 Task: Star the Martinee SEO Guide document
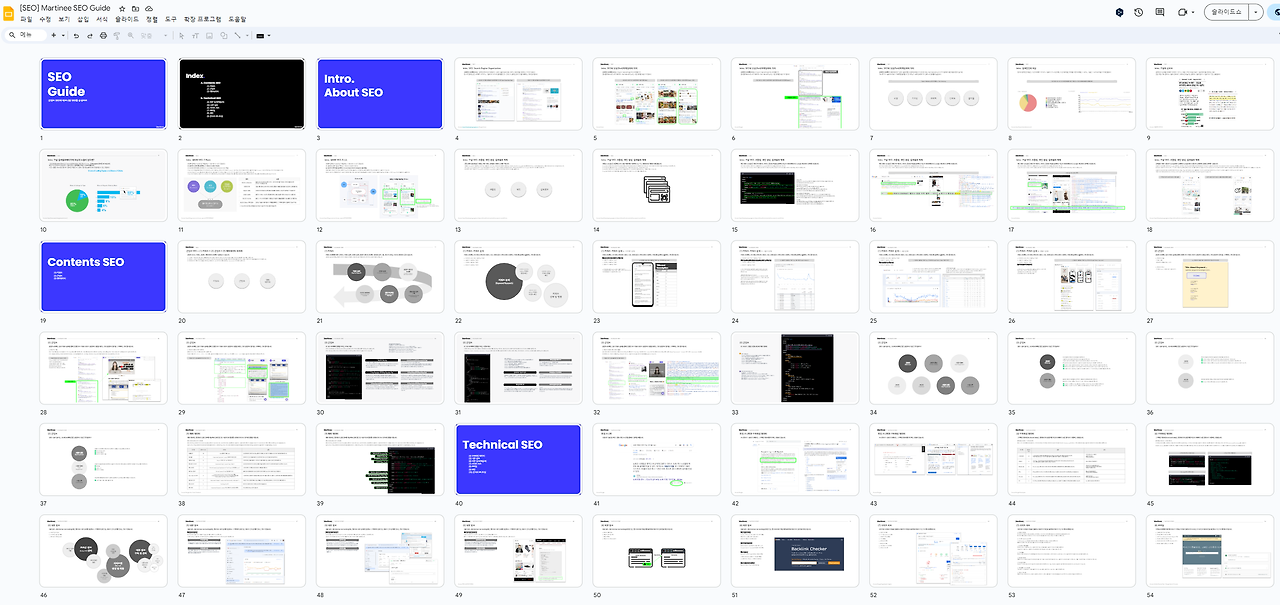pyautogui.click(x=122, y=9)
